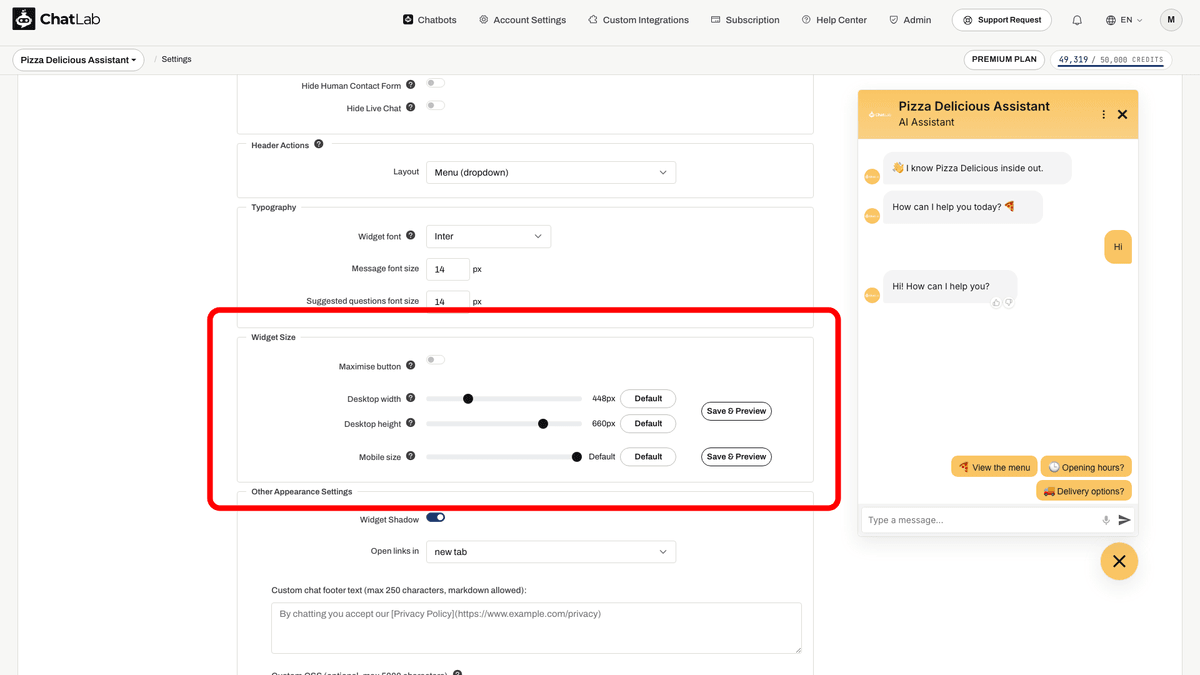Viewport: 1200px width, 675px height.
Task: Click the Support Request button
Action: coord(1002,20)
